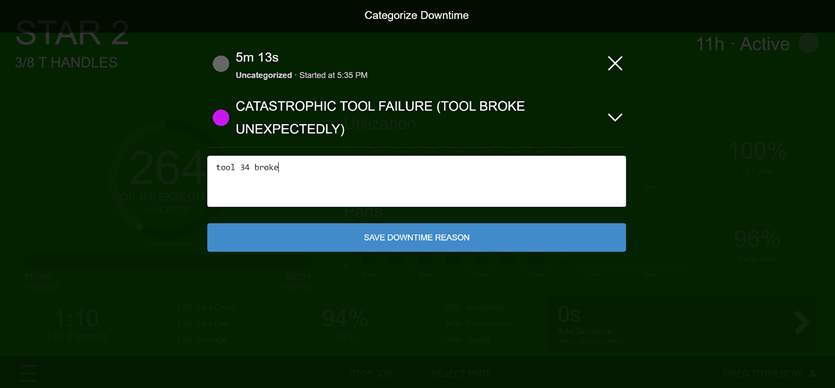The height and width of the screenshot is (388, 835).
Task: Click the Stop Job button
Action: point(371,374)
